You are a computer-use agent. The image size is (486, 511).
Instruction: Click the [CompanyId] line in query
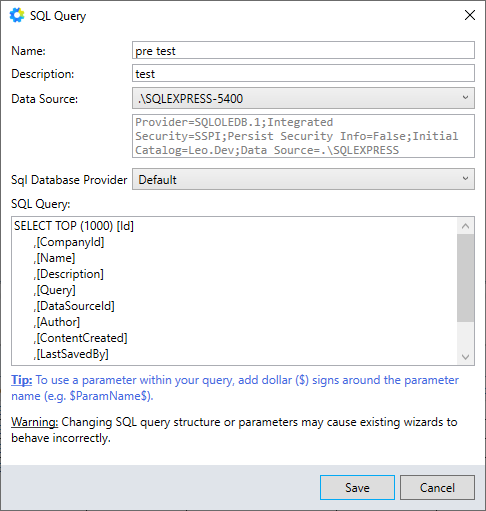click(69, 242)
